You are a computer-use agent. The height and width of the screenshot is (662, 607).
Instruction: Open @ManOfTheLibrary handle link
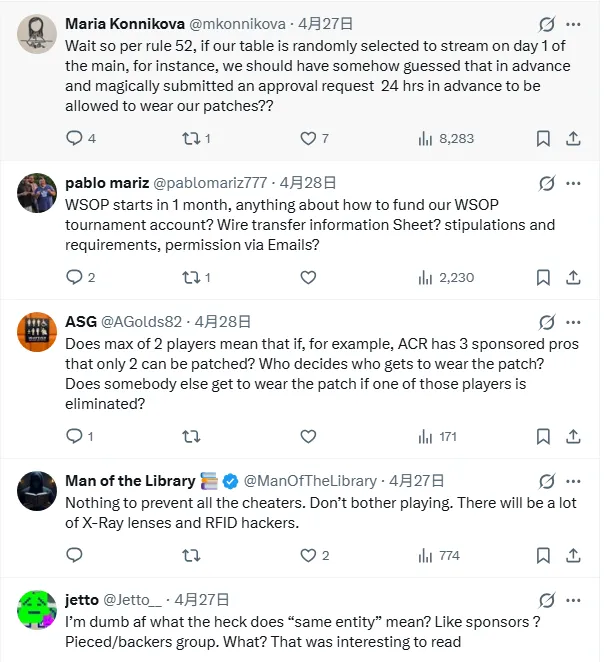point(311,481)
